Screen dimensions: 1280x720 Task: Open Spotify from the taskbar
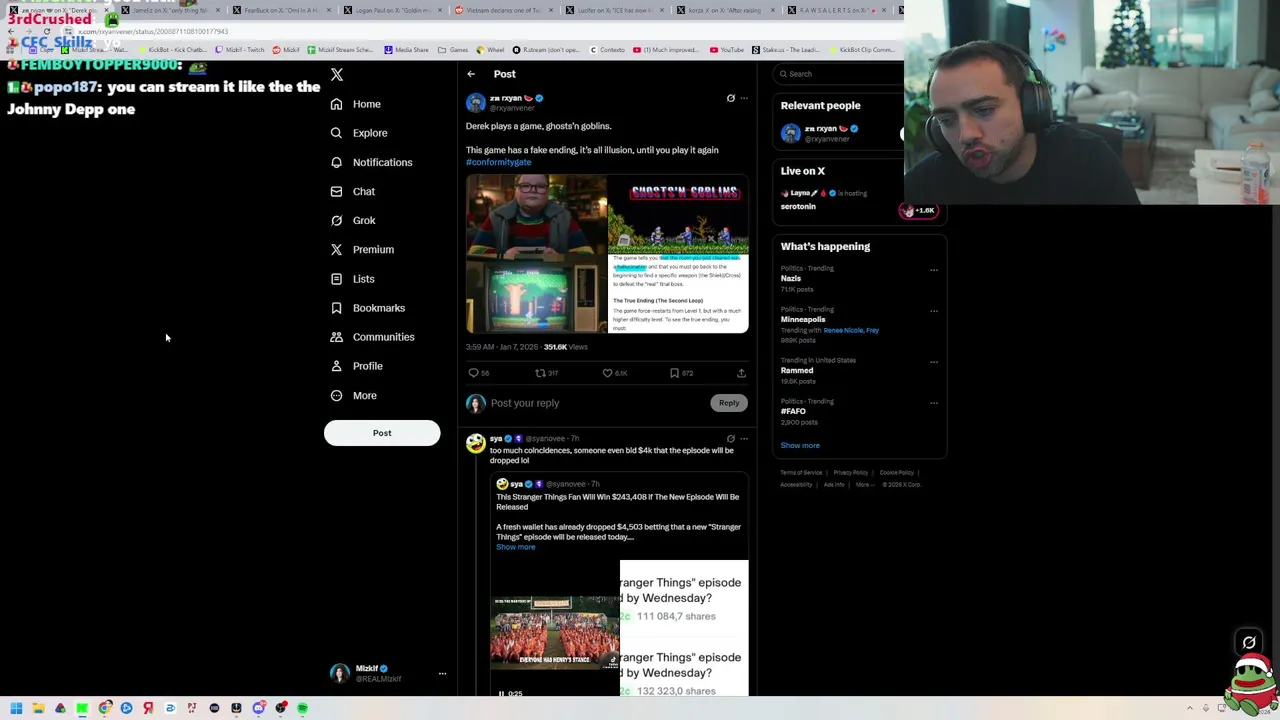[x=302, y=708]
